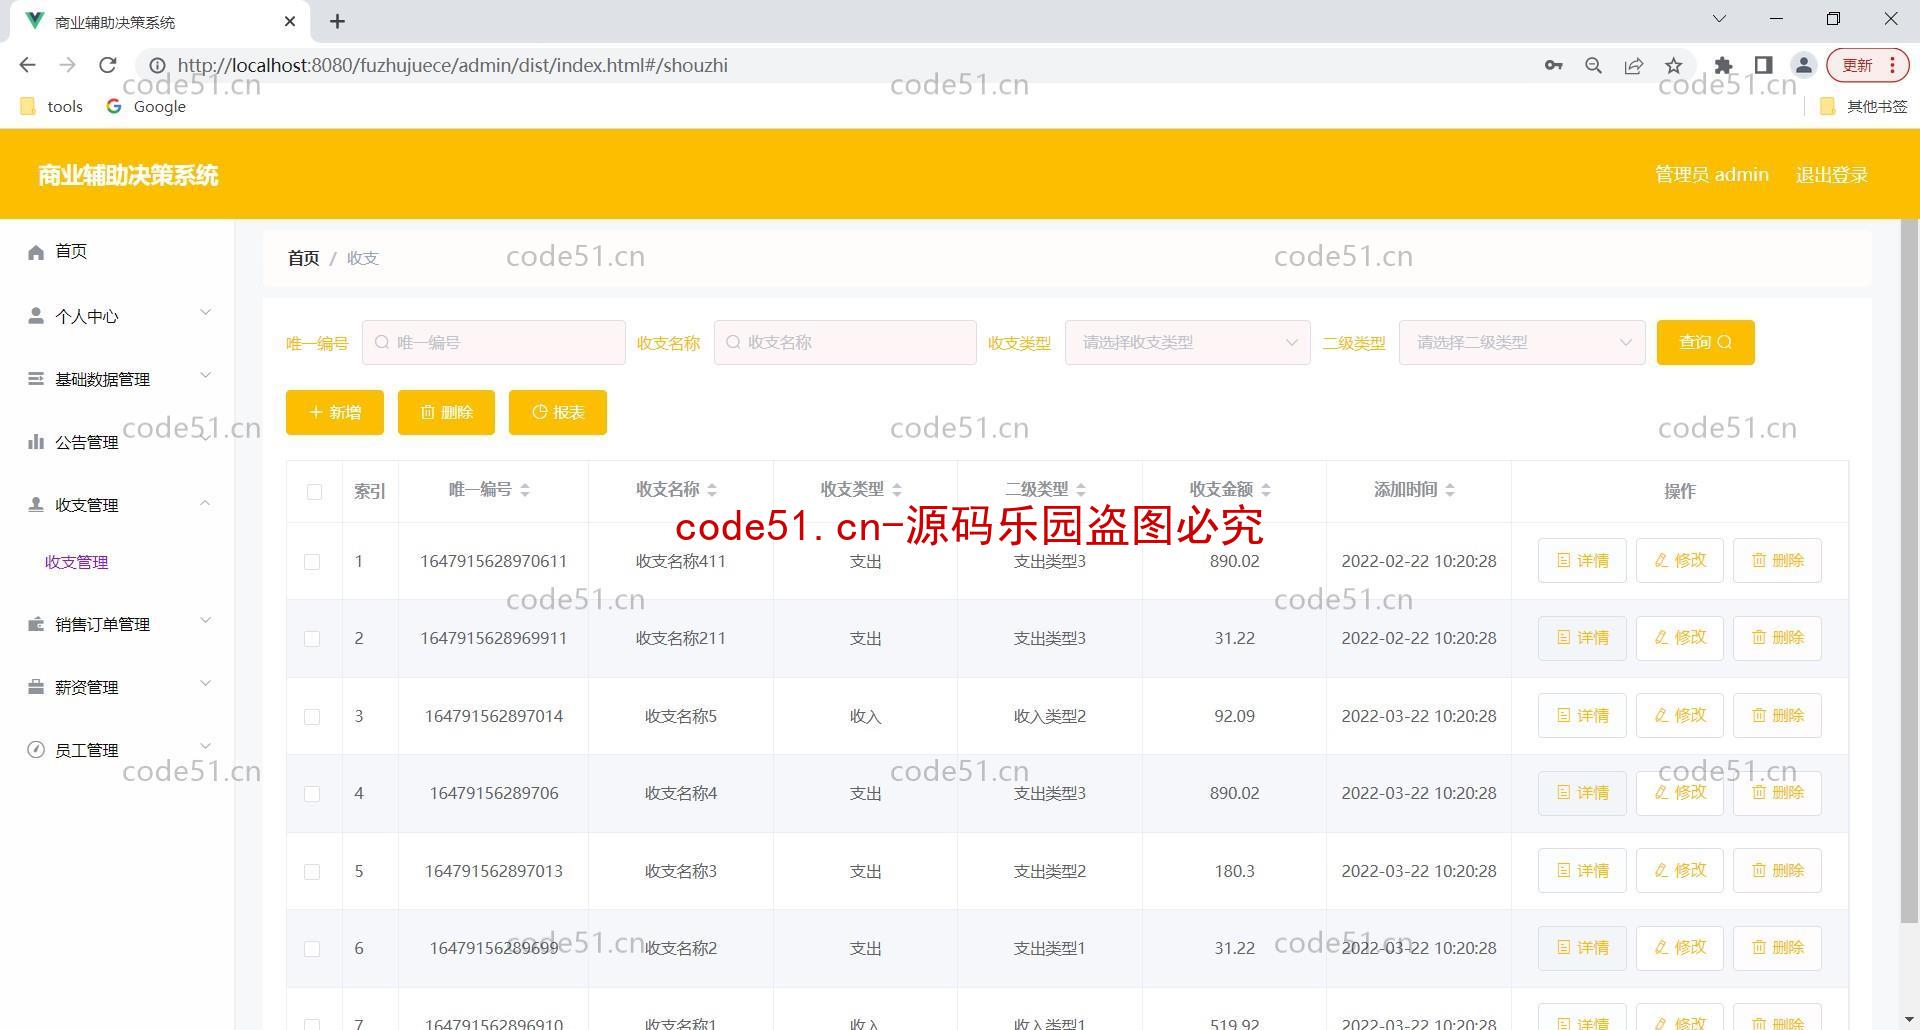The height and width of the screenshot is (1030, 1920).
Task: Click 删除 for row 收支名称3
Action: [1777, 871]
